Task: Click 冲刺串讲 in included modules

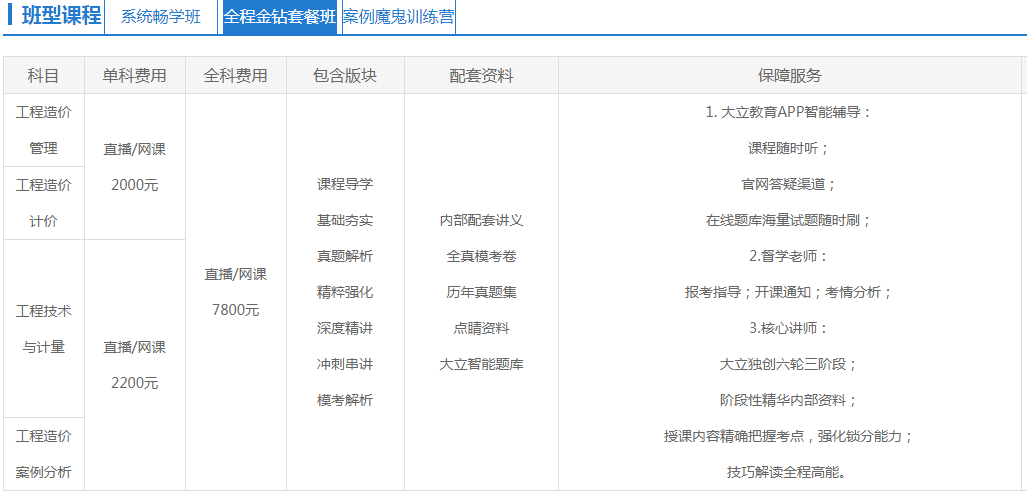Action: (345, 364)
